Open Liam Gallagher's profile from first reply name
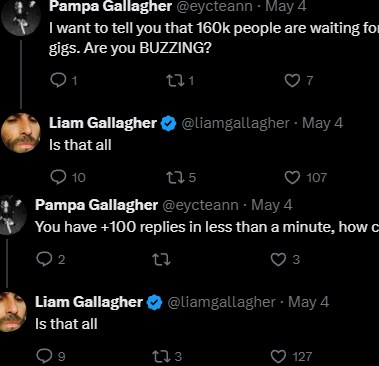This screenshot has height=366, width=379. (x=103, y=123)
